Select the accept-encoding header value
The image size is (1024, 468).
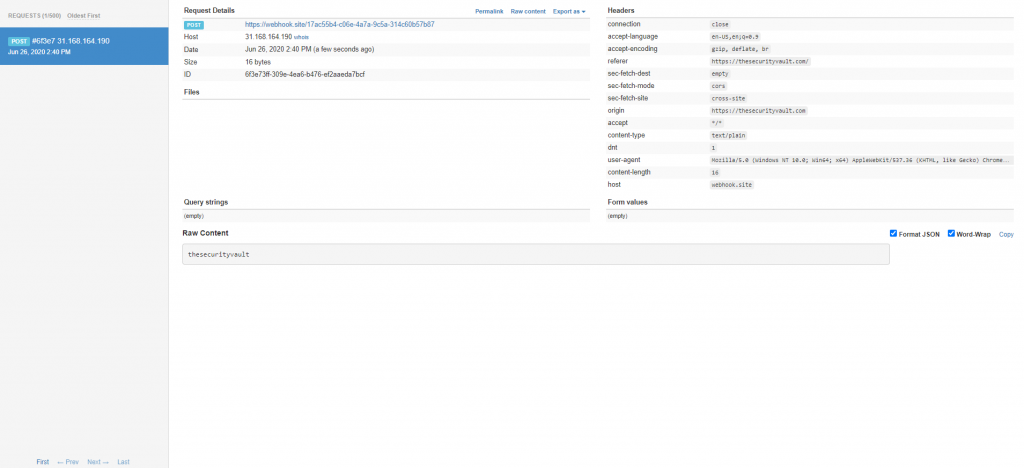pos(739,49)
